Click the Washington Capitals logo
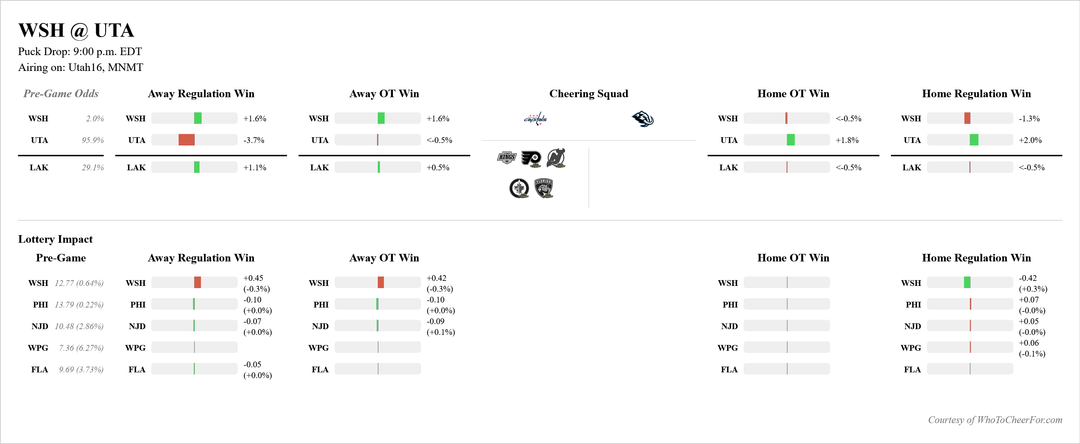Viewport: 1080px width, 444px height. [x=536, y=119]
